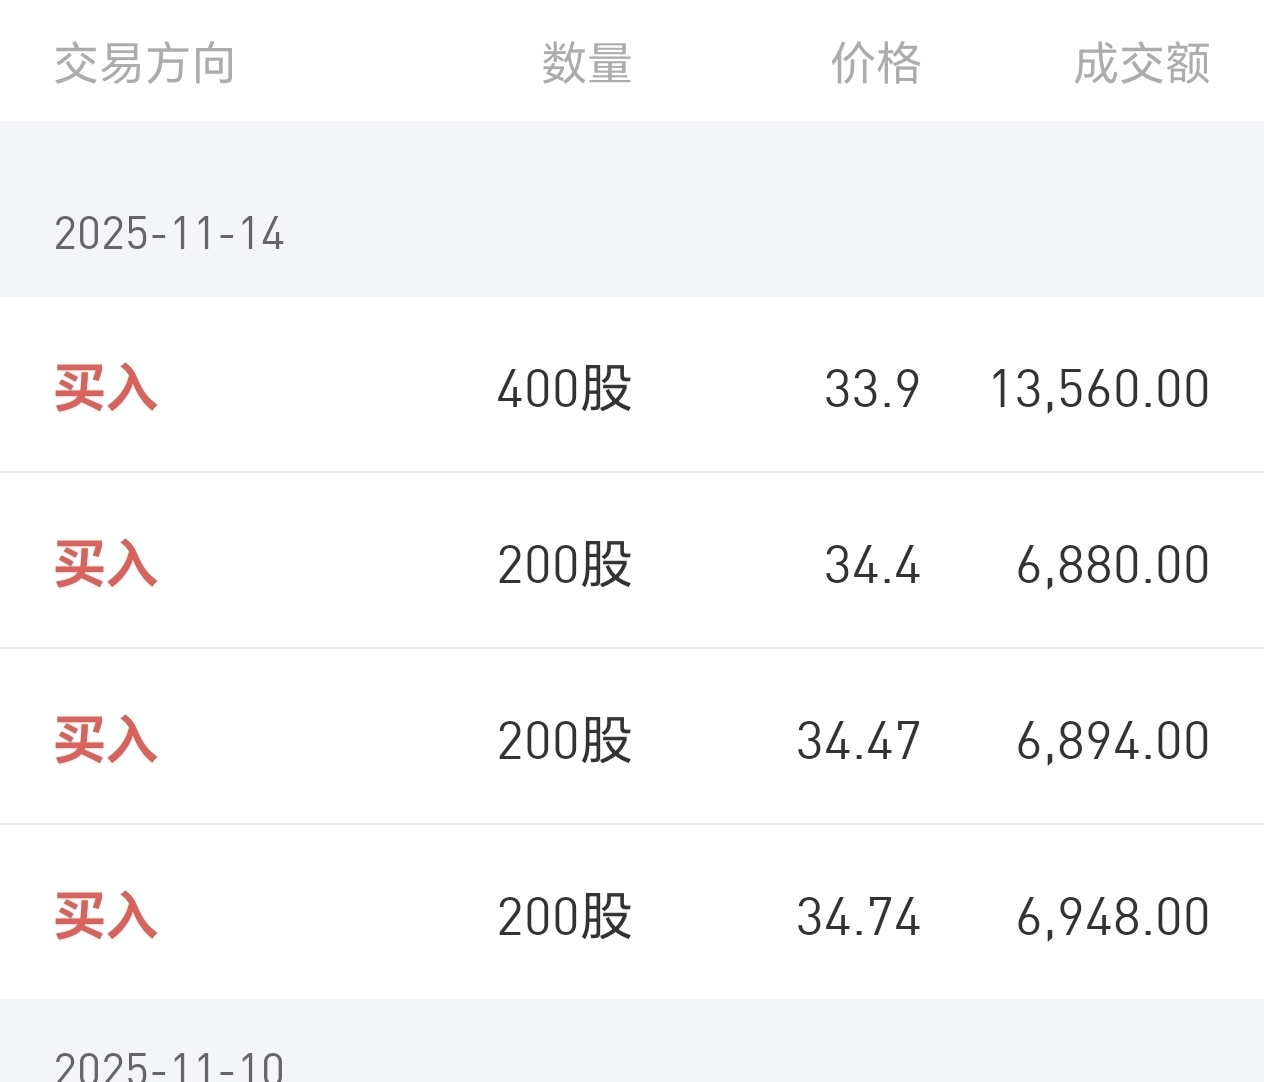This screenshot has height=1082, width=1264.
Task: Tap 买入 in the 34.47 price row
Action: 106,741
